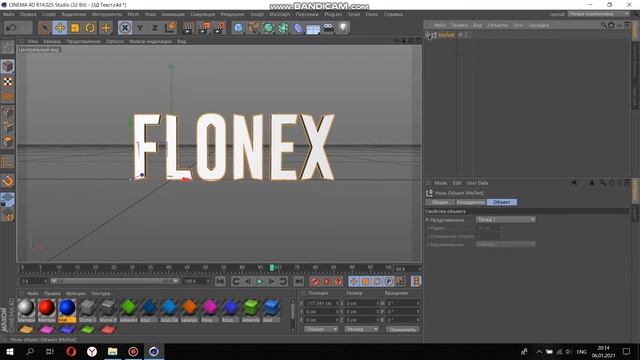Select the pink Rosa material
Viewport: 640px width, 360px height.
209,309
